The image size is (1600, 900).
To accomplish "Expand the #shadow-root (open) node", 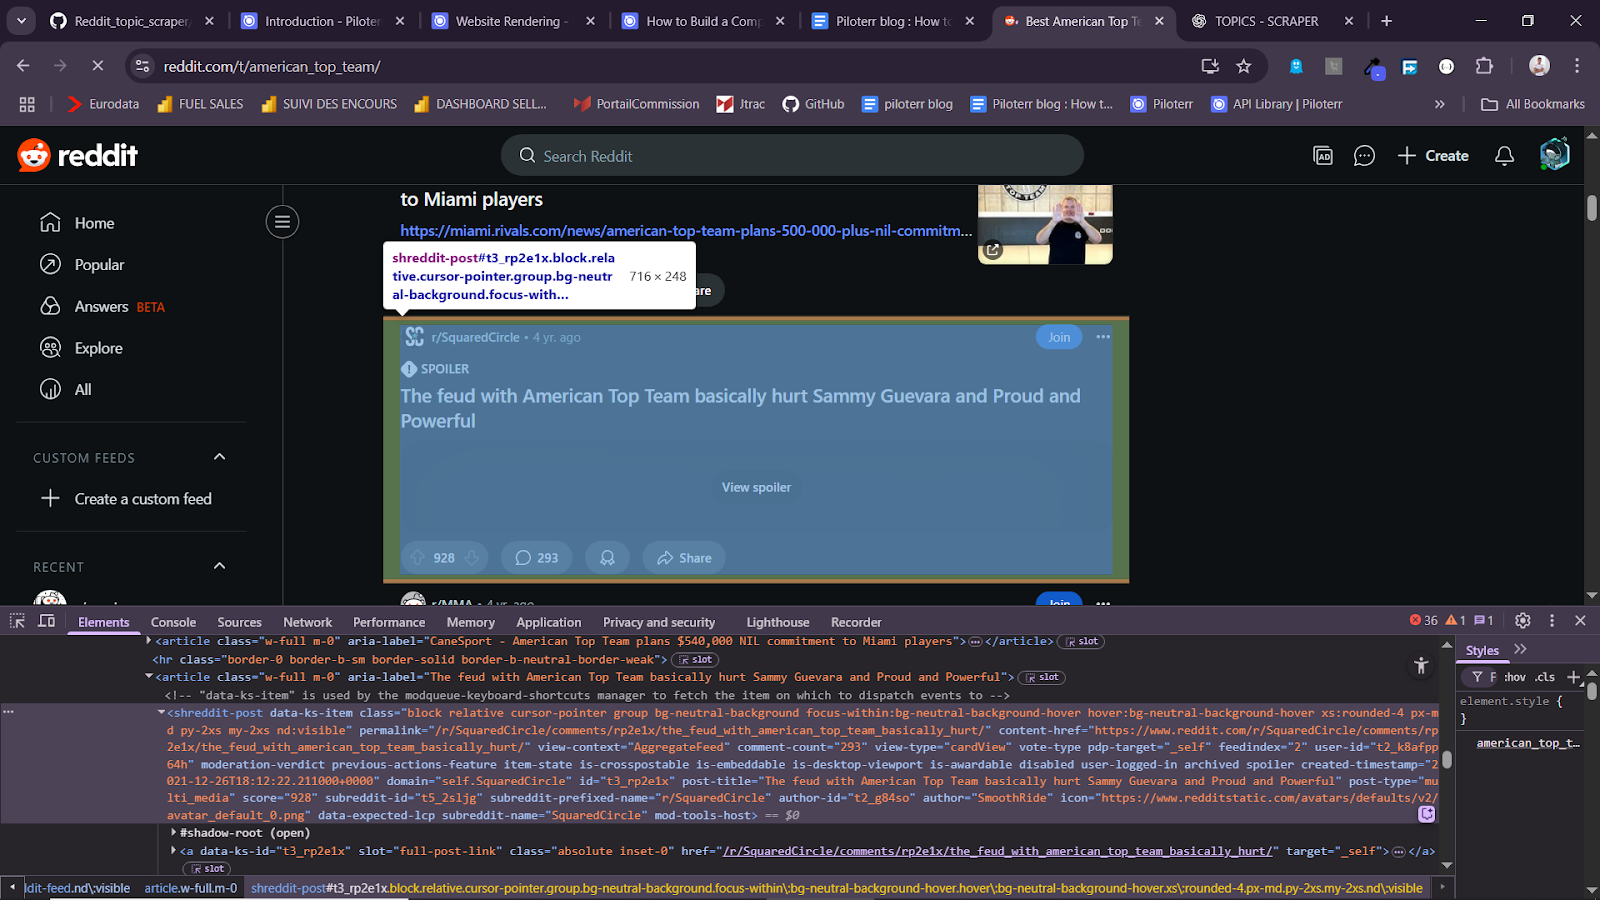I will tap(174, 833).
